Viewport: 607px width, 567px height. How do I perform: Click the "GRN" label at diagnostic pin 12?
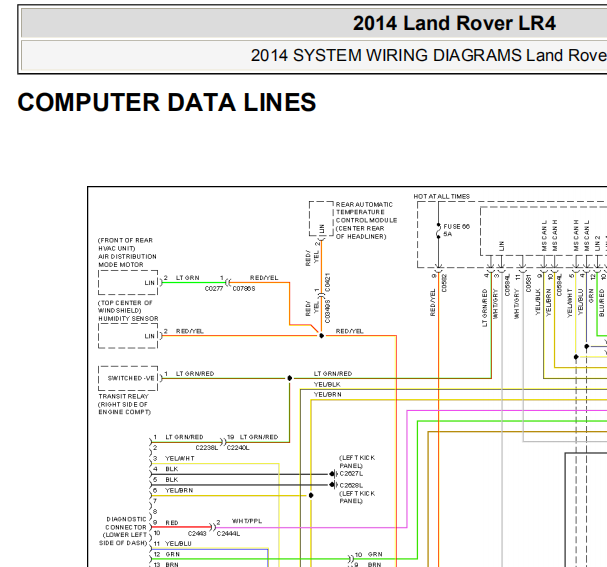coord(173,554)
